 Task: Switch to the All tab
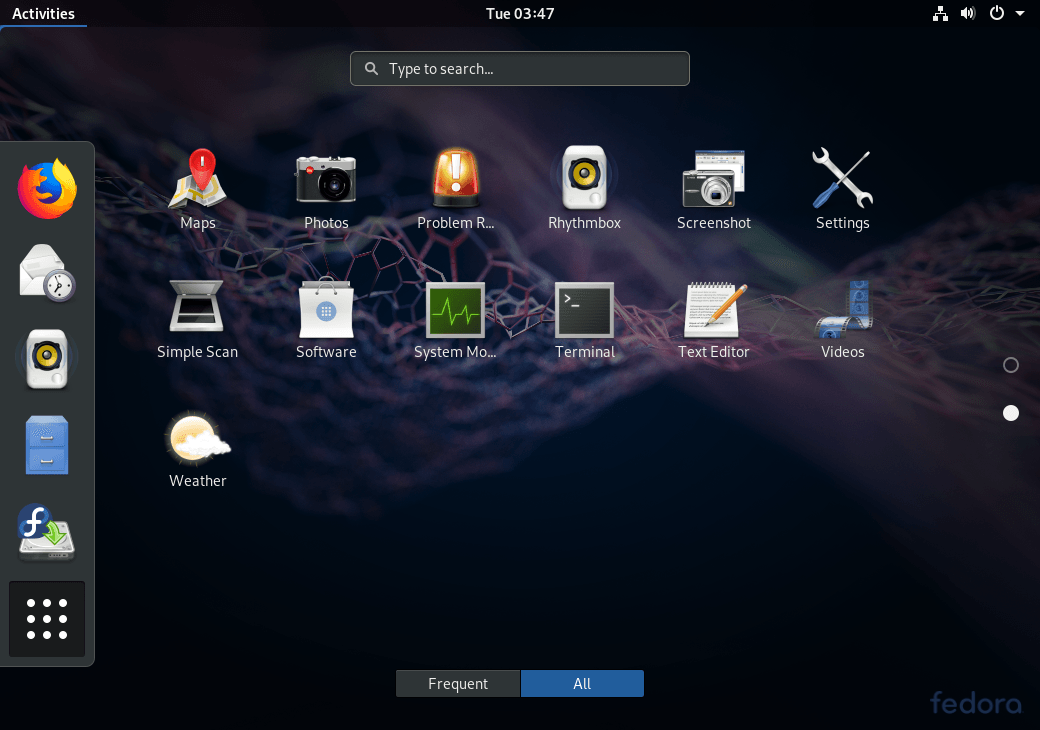[582, 684]
